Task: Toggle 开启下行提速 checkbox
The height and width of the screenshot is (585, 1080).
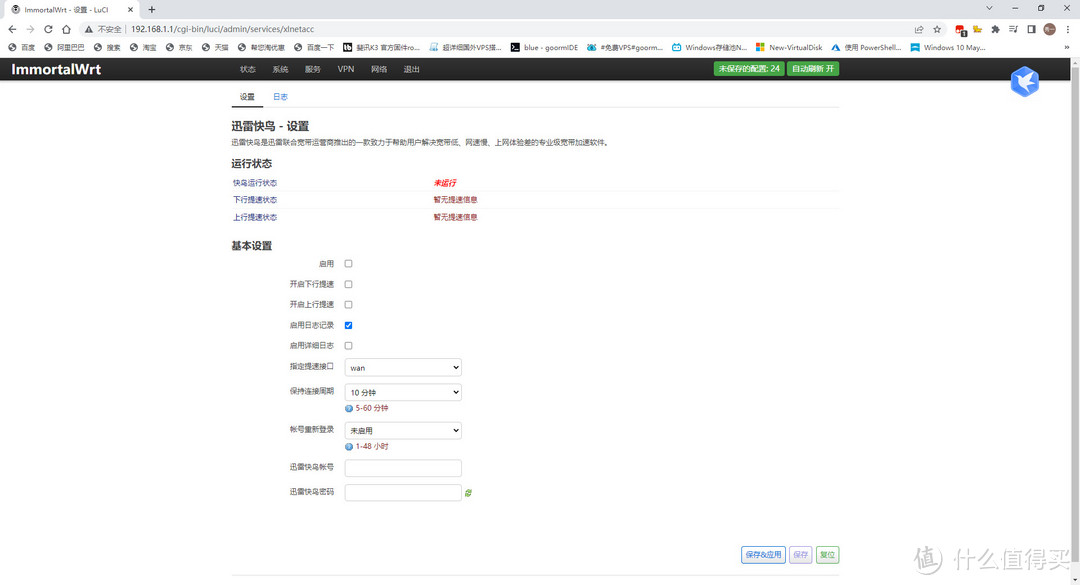Action: pos(349,284)
